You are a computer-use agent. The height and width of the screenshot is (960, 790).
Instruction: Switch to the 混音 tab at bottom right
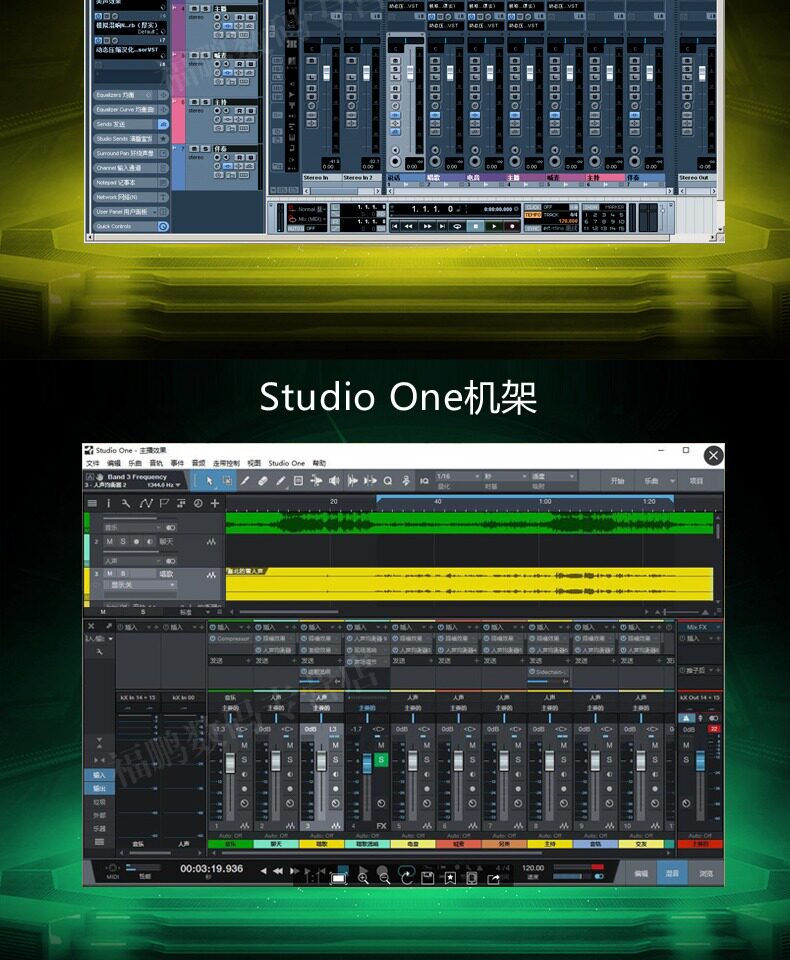point(672,874)
